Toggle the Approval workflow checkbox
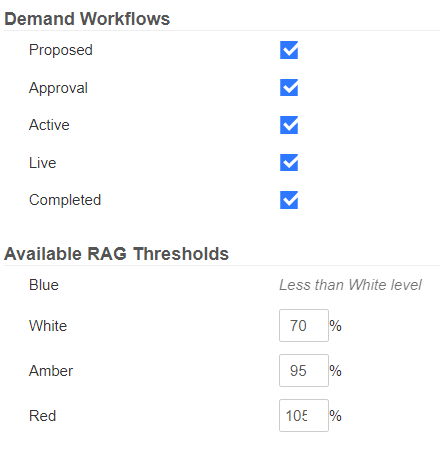The height and width of the screenshot is (455, 440). pos(289,88)
